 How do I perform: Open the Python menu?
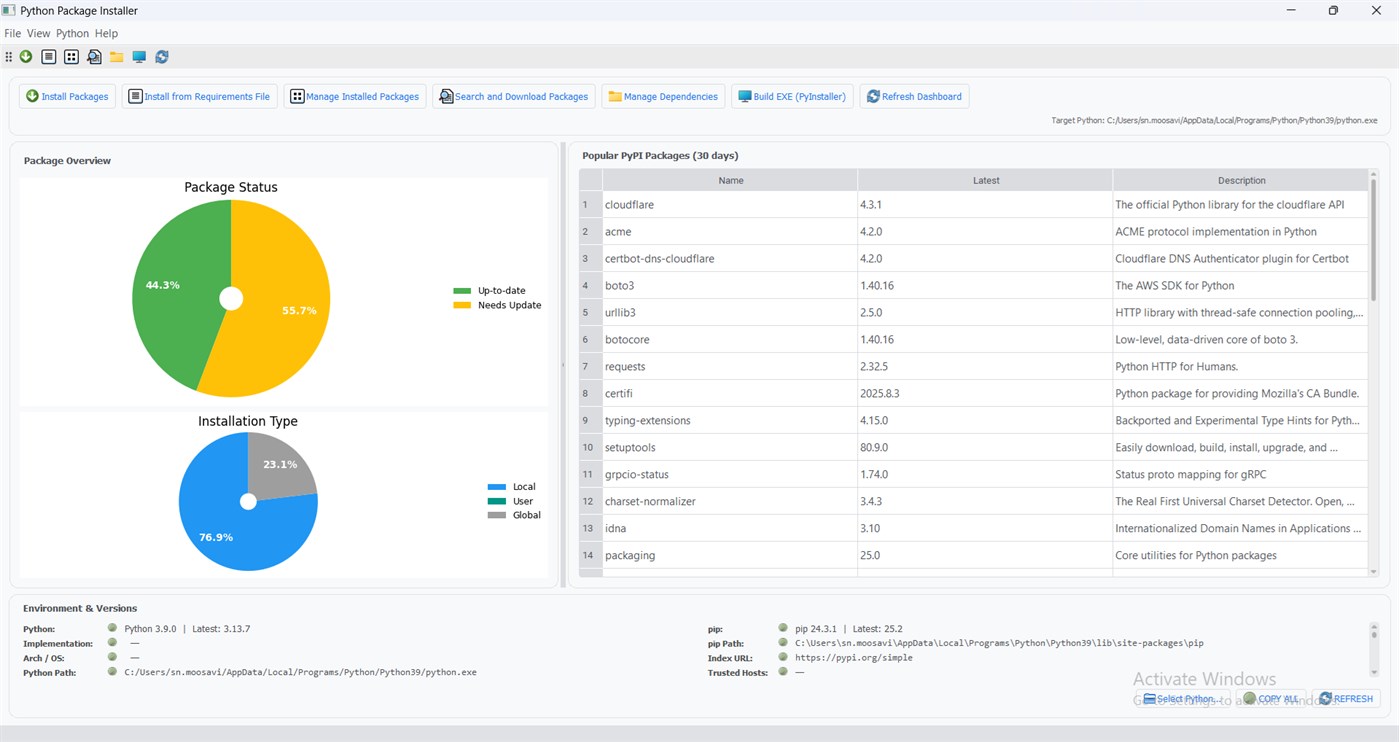click(72, 33)
